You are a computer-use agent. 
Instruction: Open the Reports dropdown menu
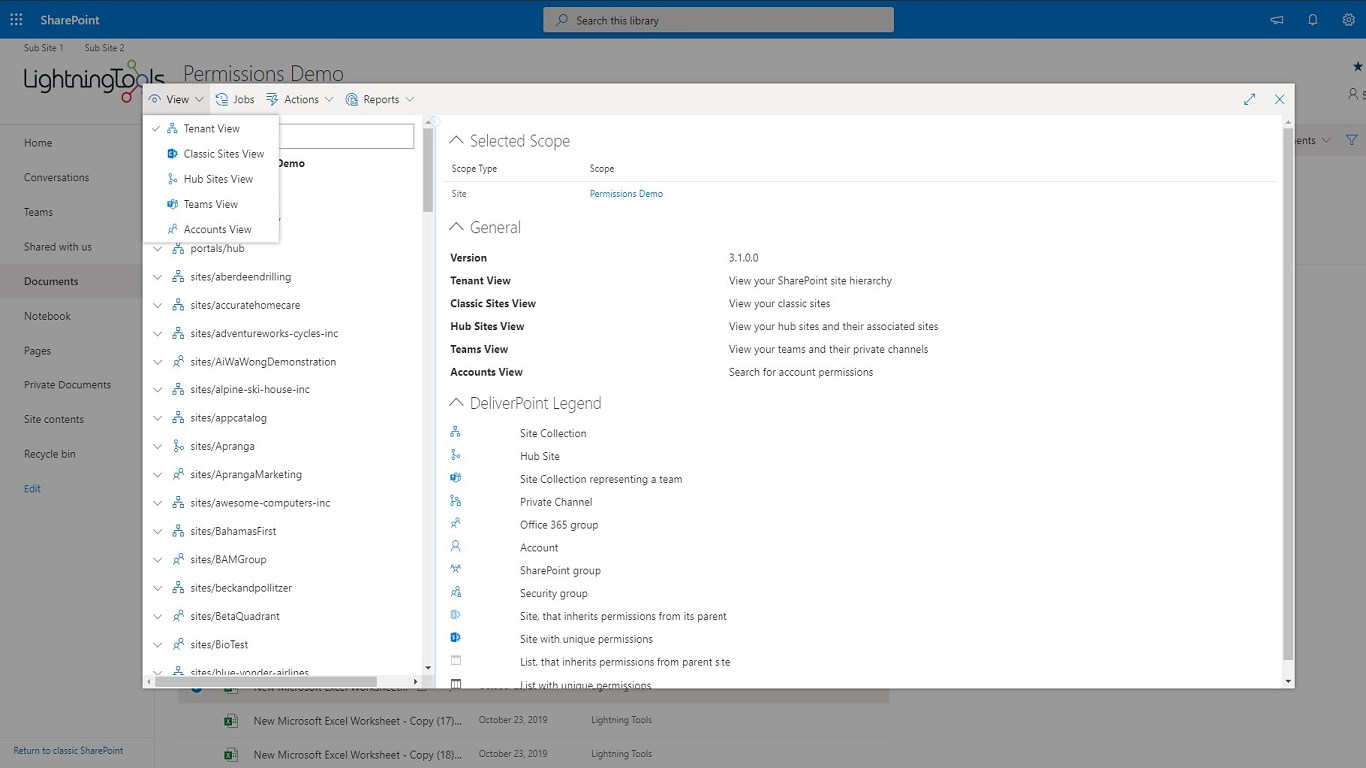(x=379, y=99)
